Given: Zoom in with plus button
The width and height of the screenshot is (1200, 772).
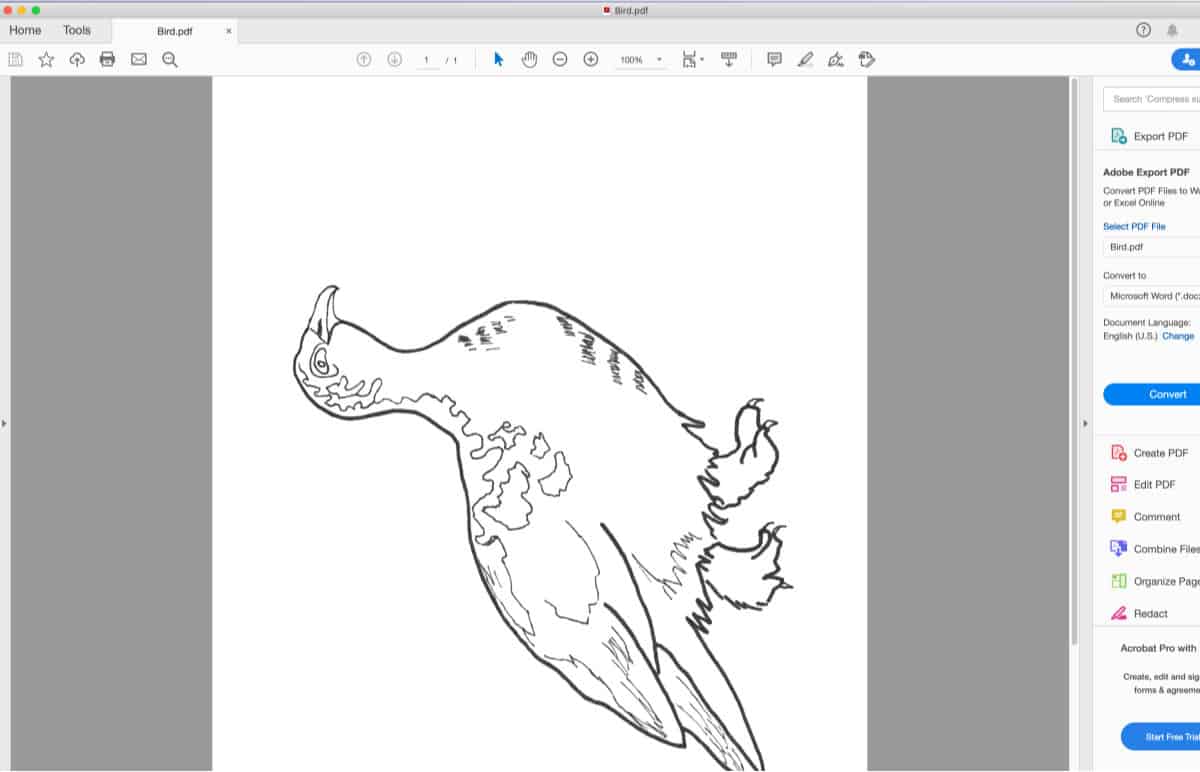Looking at the screenshot, I should 591,60.
